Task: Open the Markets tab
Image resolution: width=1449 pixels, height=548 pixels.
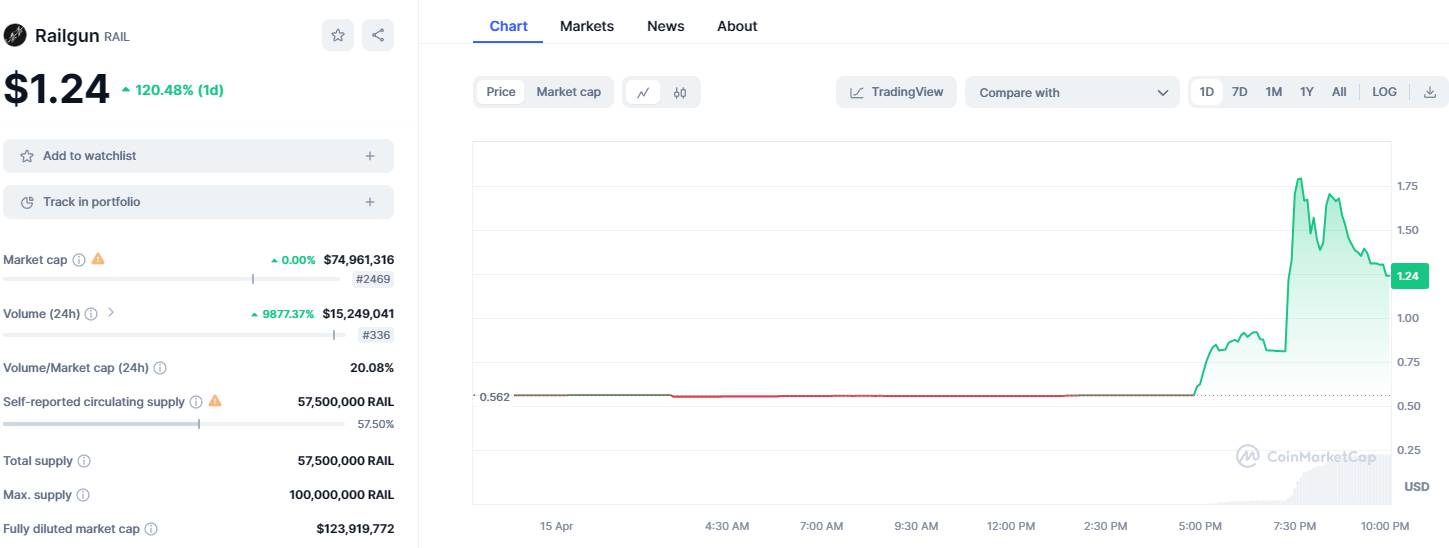Action: [x=587, y=26]
